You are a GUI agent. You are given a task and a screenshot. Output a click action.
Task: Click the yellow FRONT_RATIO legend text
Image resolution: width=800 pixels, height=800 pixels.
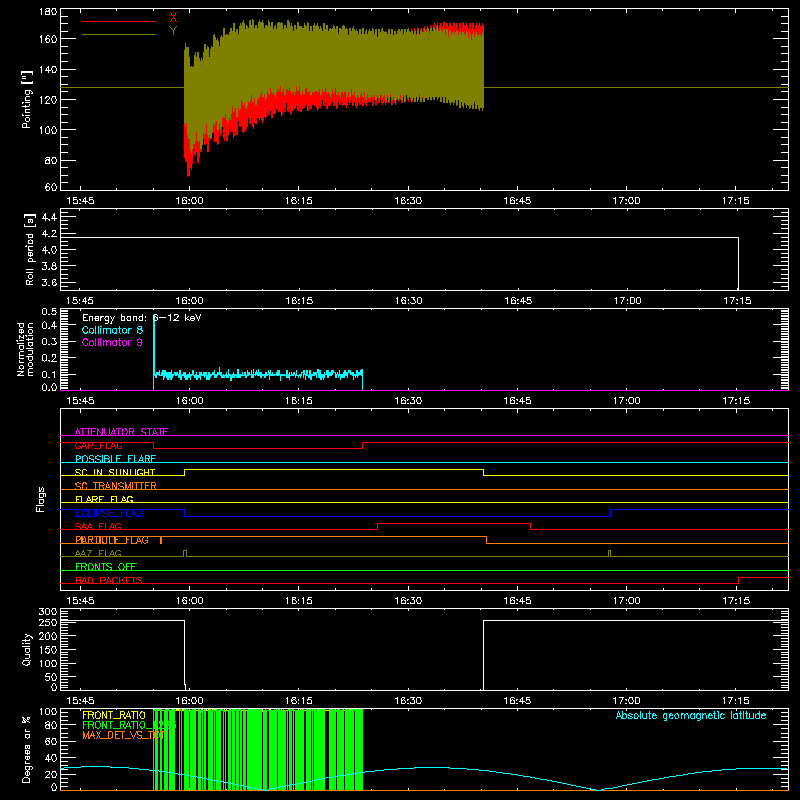(114, 715)
